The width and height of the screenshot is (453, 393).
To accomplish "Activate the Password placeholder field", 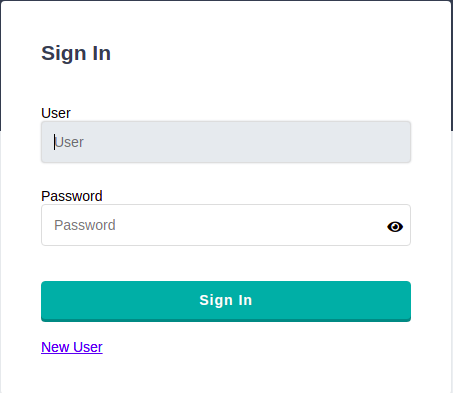I will point(226,225).
